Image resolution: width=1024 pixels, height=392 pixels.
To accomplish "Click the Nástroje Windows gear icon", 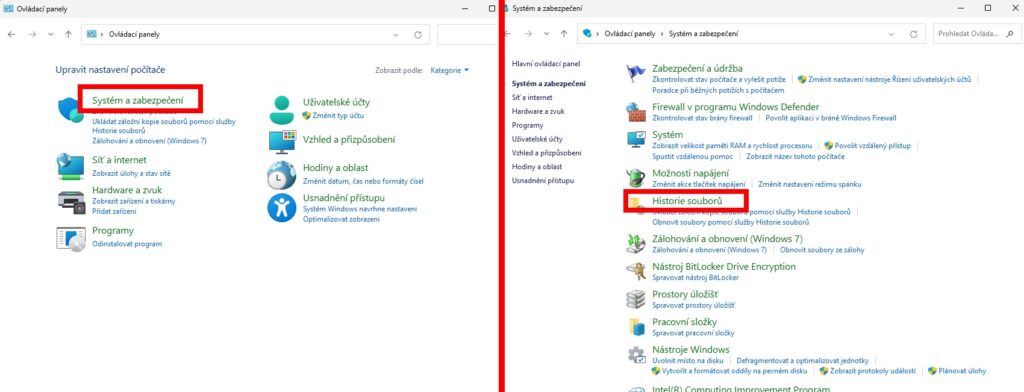I will click(x=636, y=355).
